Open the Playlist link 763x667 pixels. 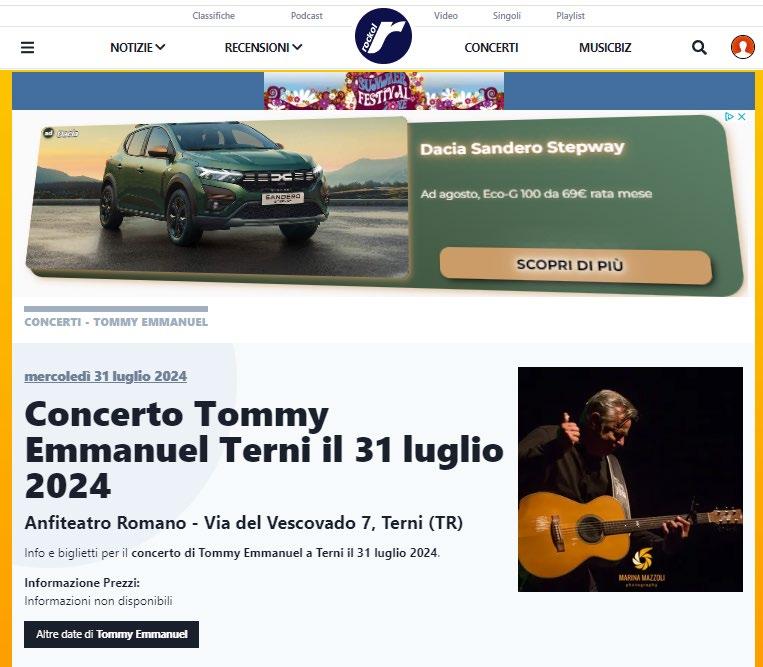pyautogui.click(x=570, y=16)
